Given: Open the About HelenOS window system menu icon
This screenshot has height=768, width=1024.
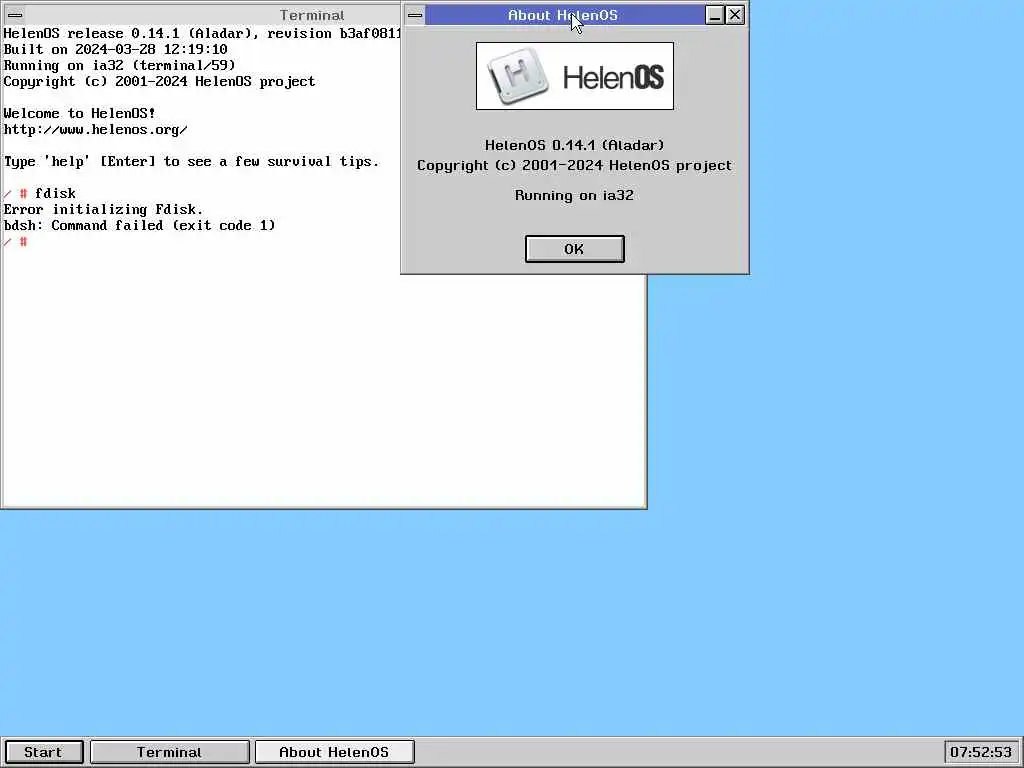Looking at the screenshot, I should click(x=415, y=15).
